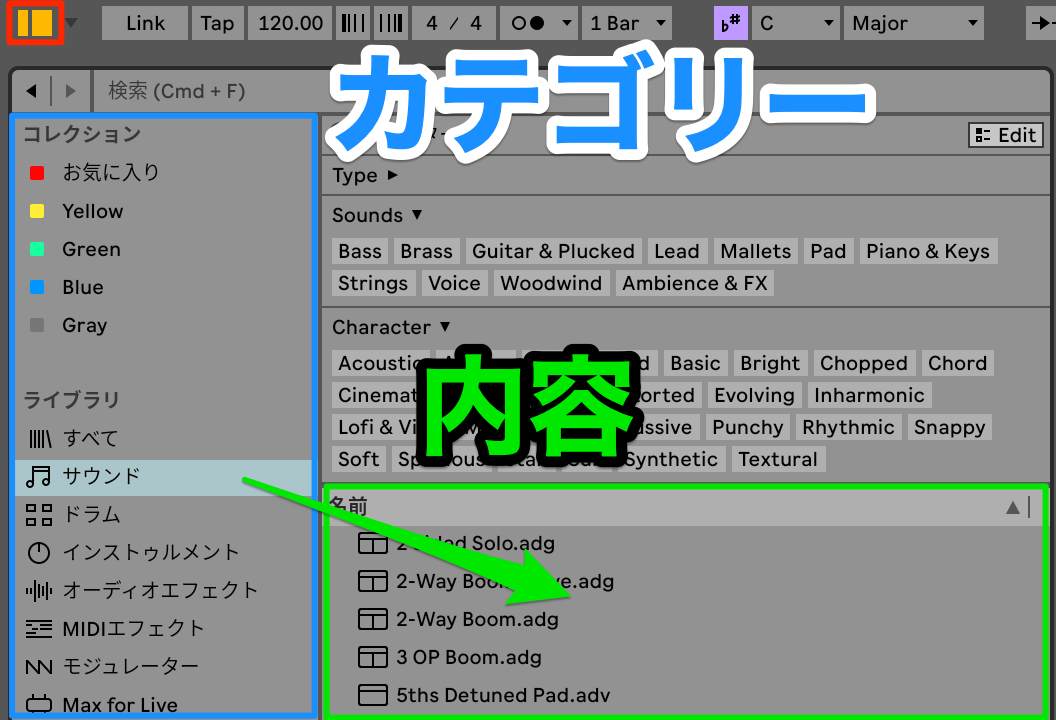Open the metronome settings dropdown arrow

click(x=567, y=24)
